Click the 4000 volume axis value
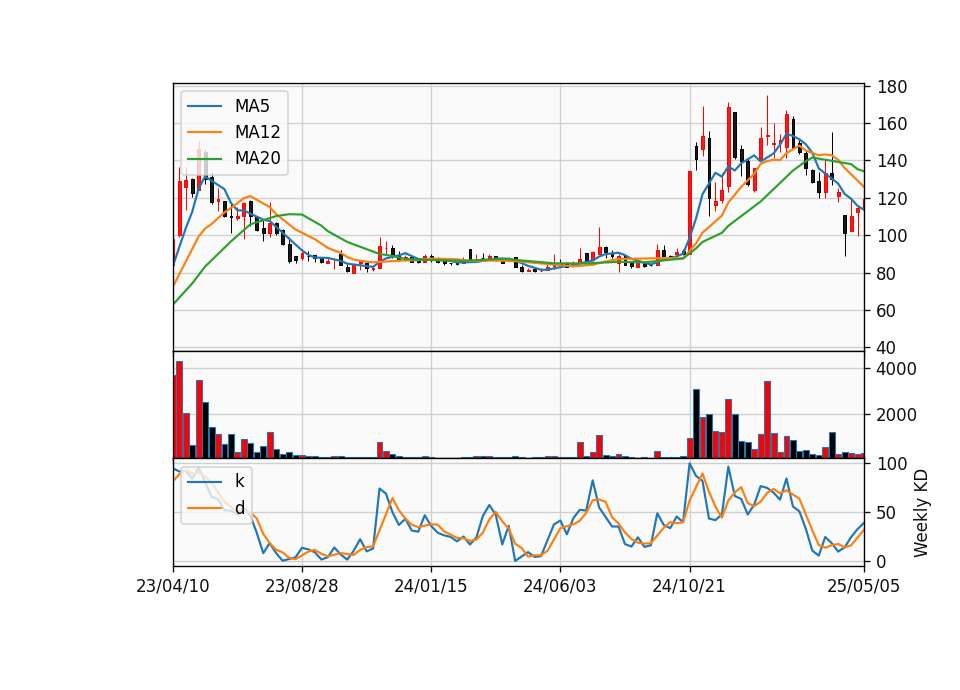The width and height of the screenshot is (960, 690). tap(897, 369)
